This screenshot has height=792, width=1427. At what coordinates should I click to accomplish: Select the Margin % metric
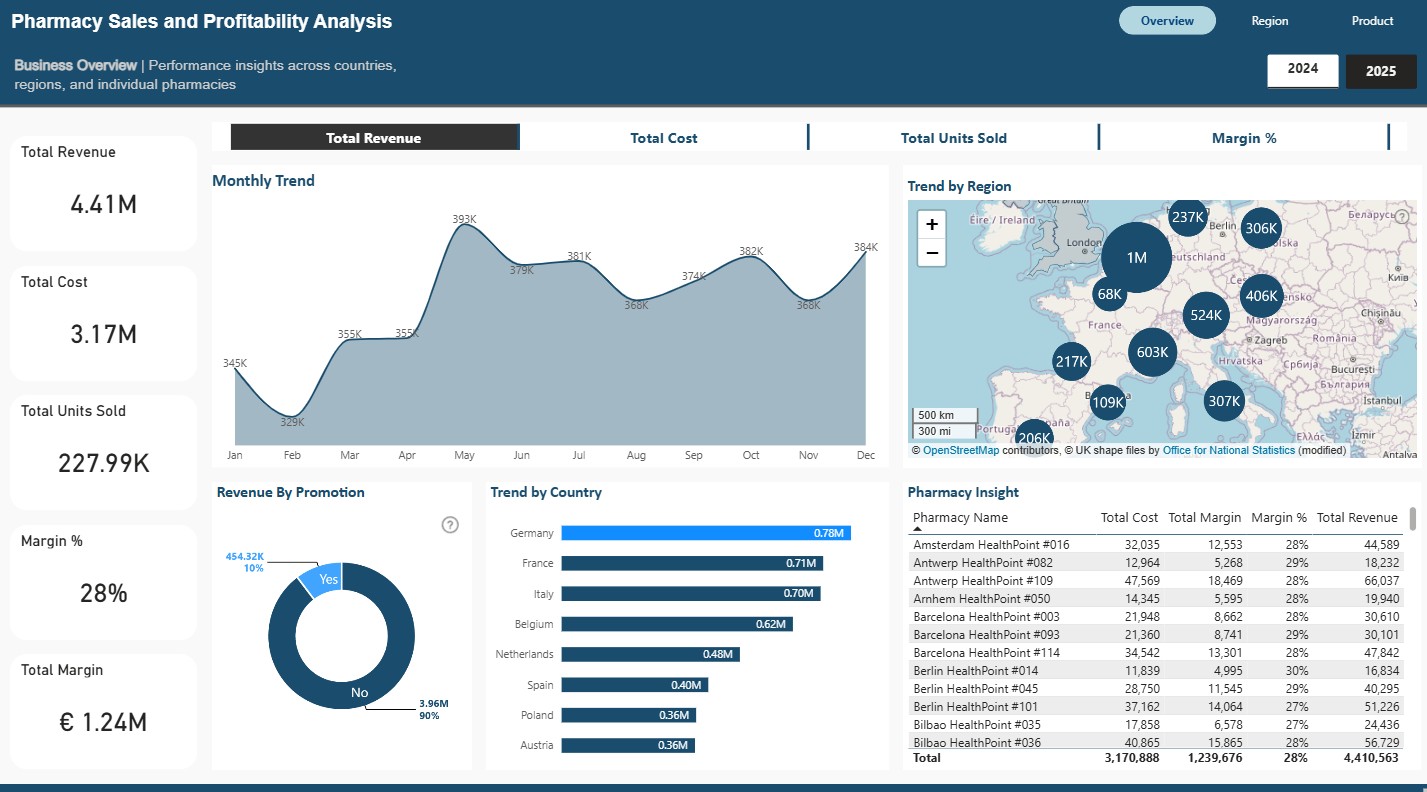coord(1245,137)
